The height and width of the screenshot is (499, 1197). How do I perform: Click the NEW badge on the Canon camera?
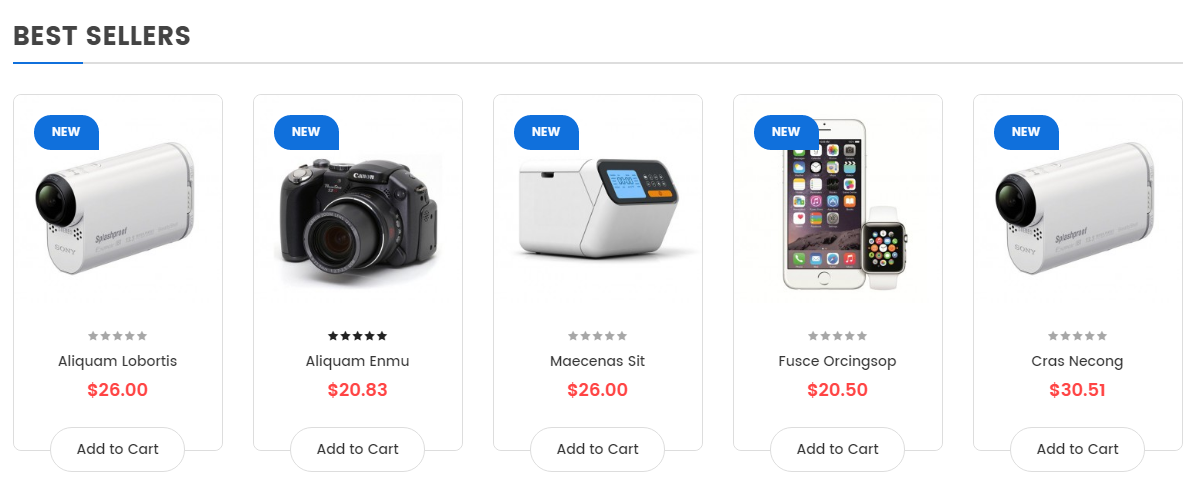(306, 132)
